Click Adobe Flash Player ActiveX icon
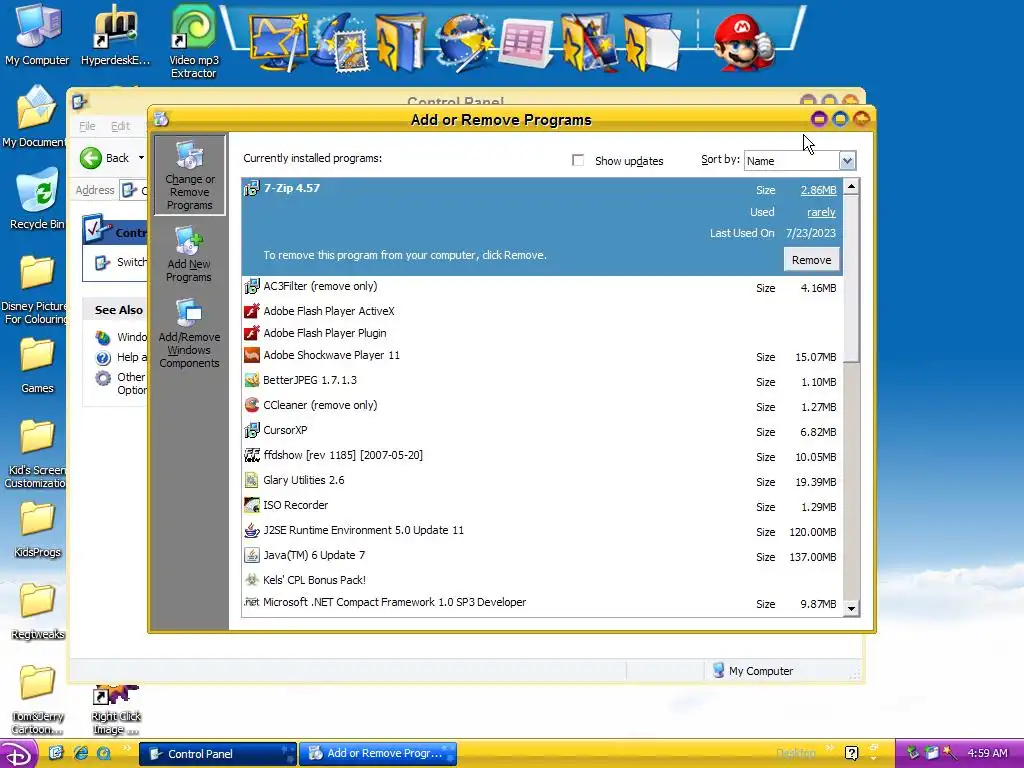This screenshot has height=768, width=1024. 251,311
